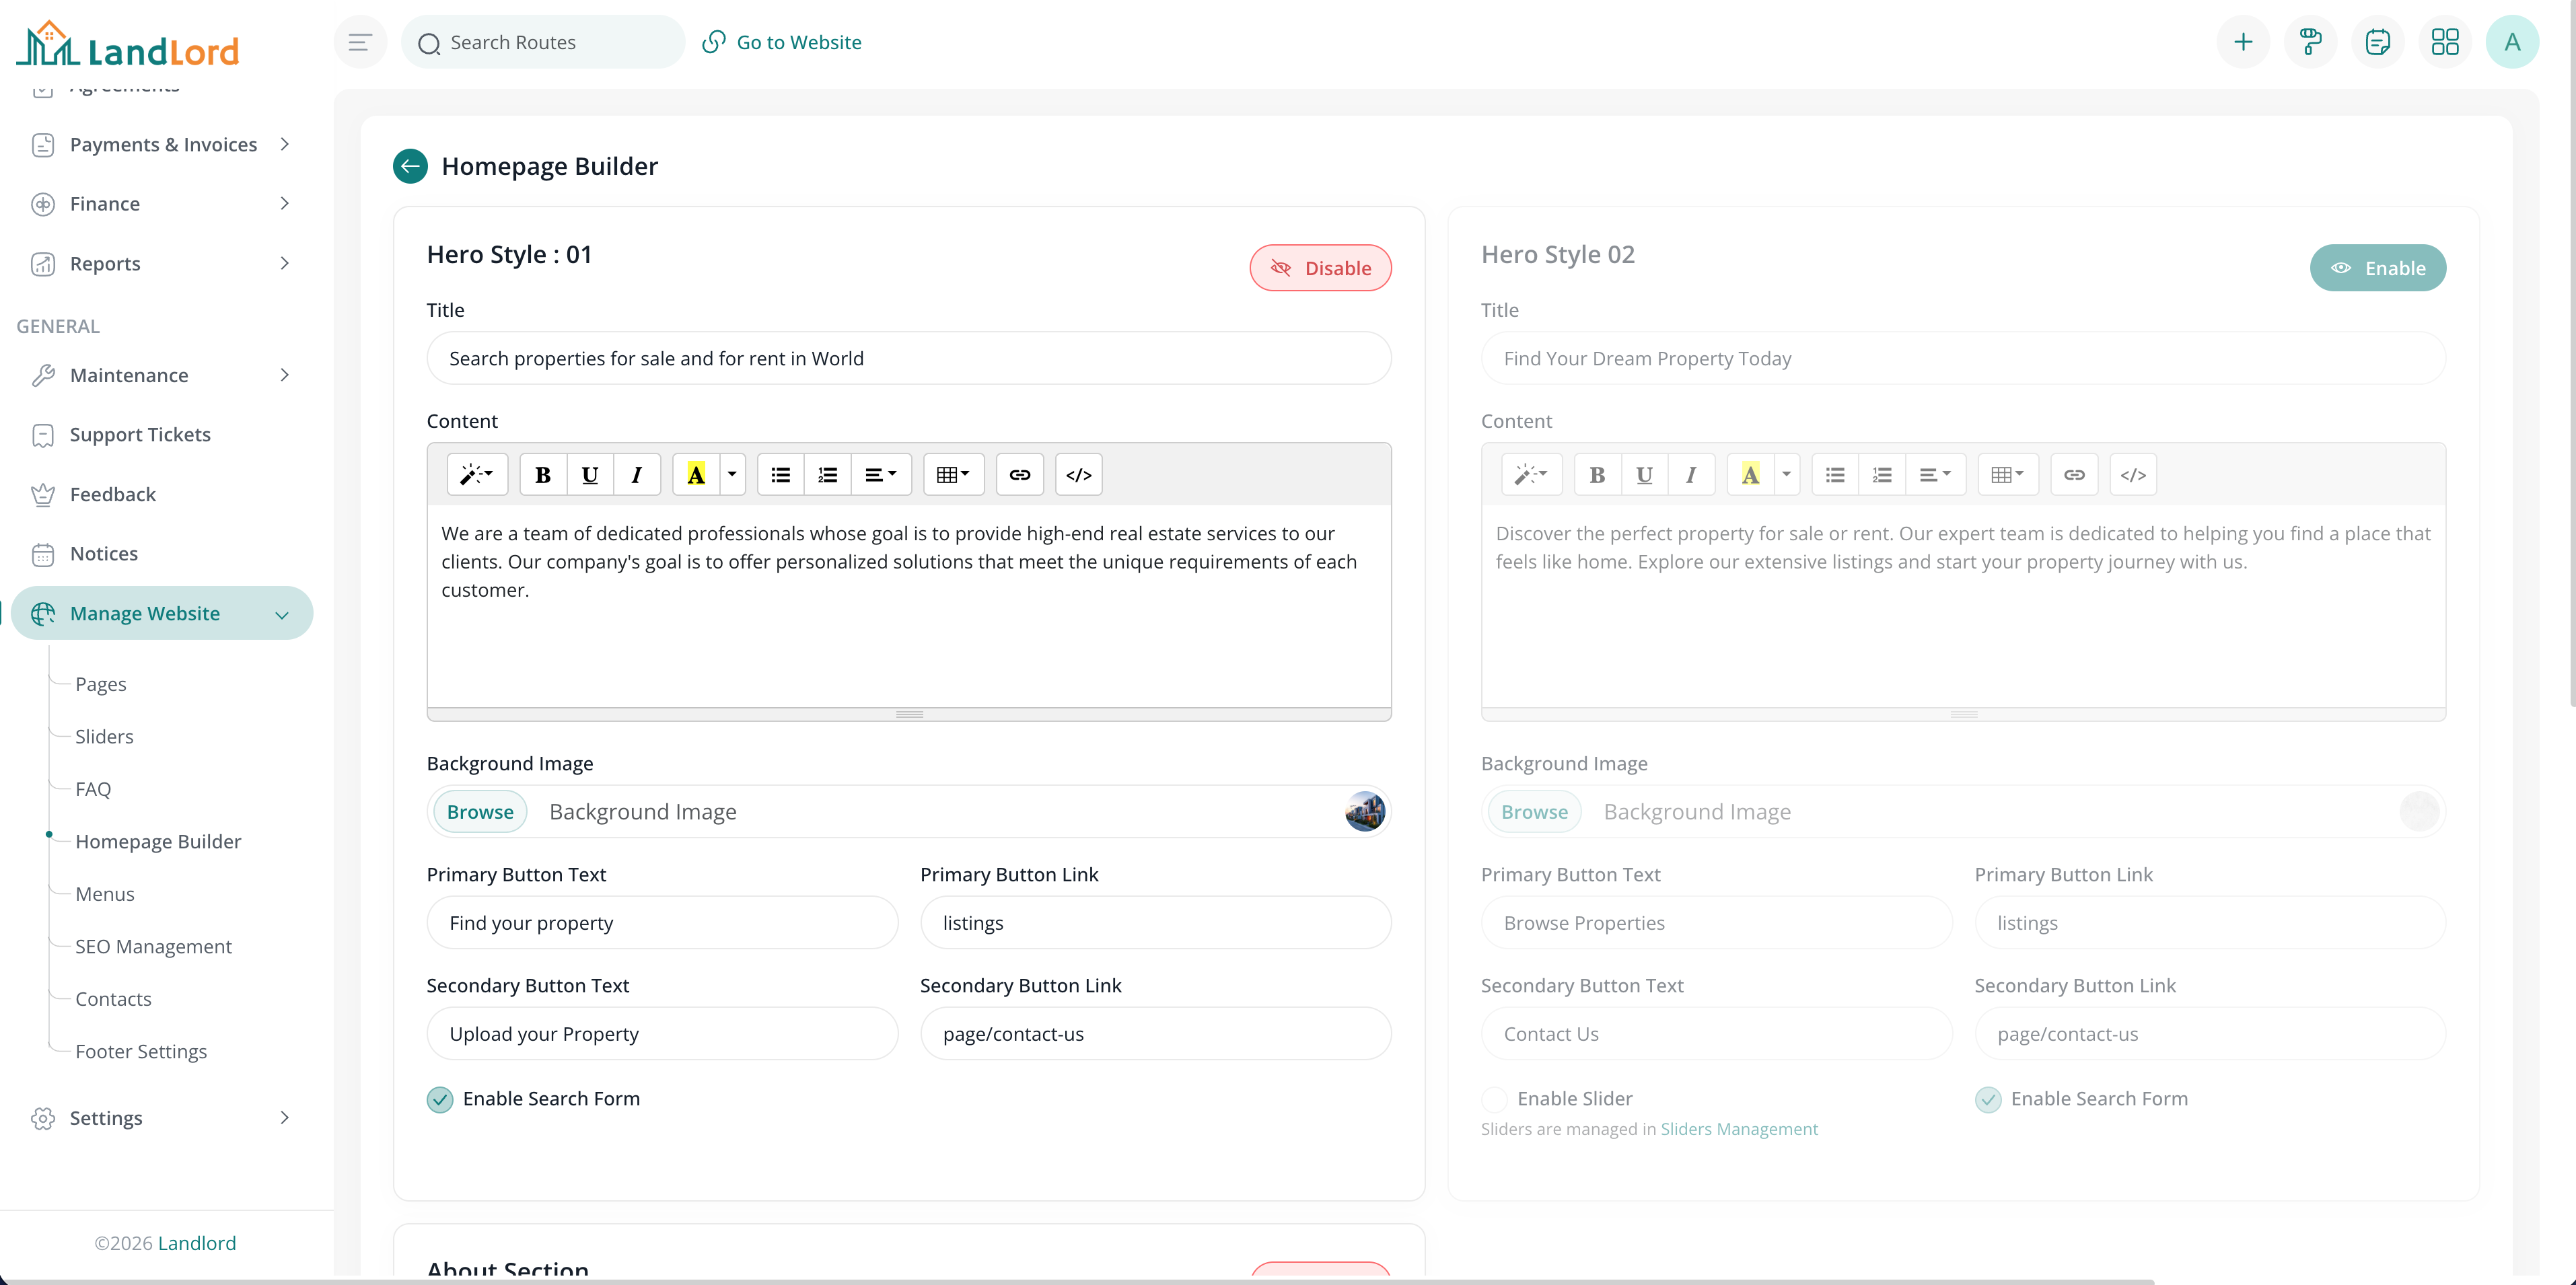The width and height of the screenshot is (2576, 1285).
Task: Open the apps grid icon in top bar
Action: (x=2446, y=41)
